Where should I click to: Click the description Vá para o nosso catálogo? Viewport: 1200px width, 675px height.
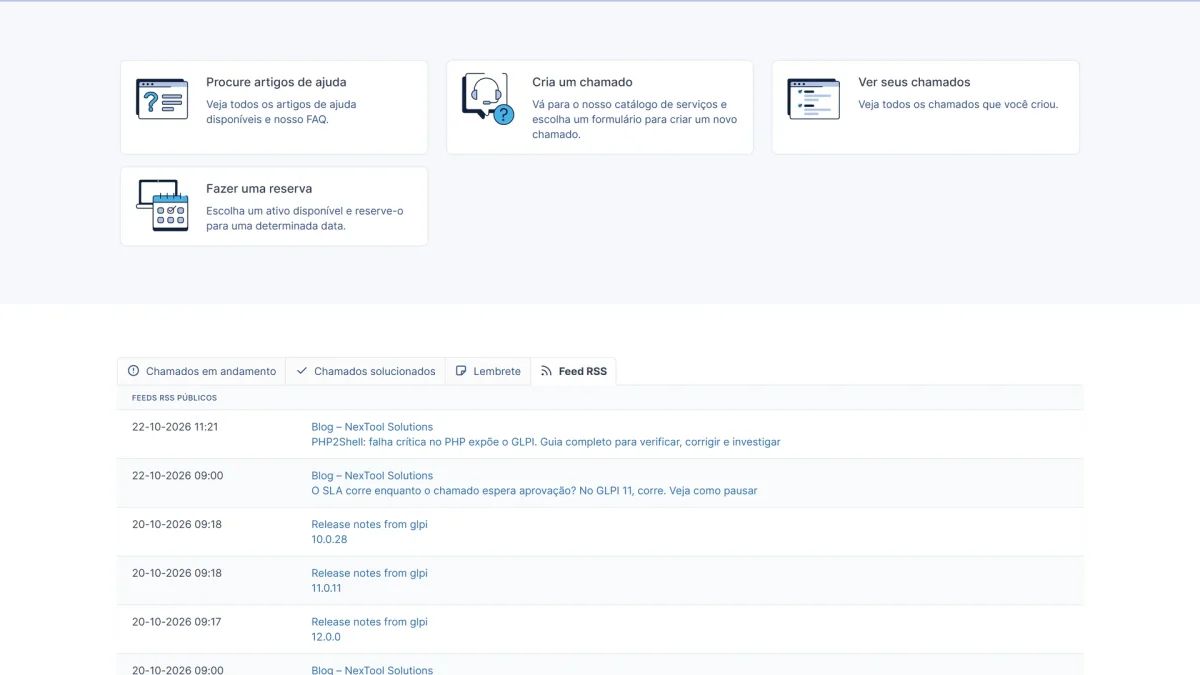pyautogui.click(x=635, y=119)
